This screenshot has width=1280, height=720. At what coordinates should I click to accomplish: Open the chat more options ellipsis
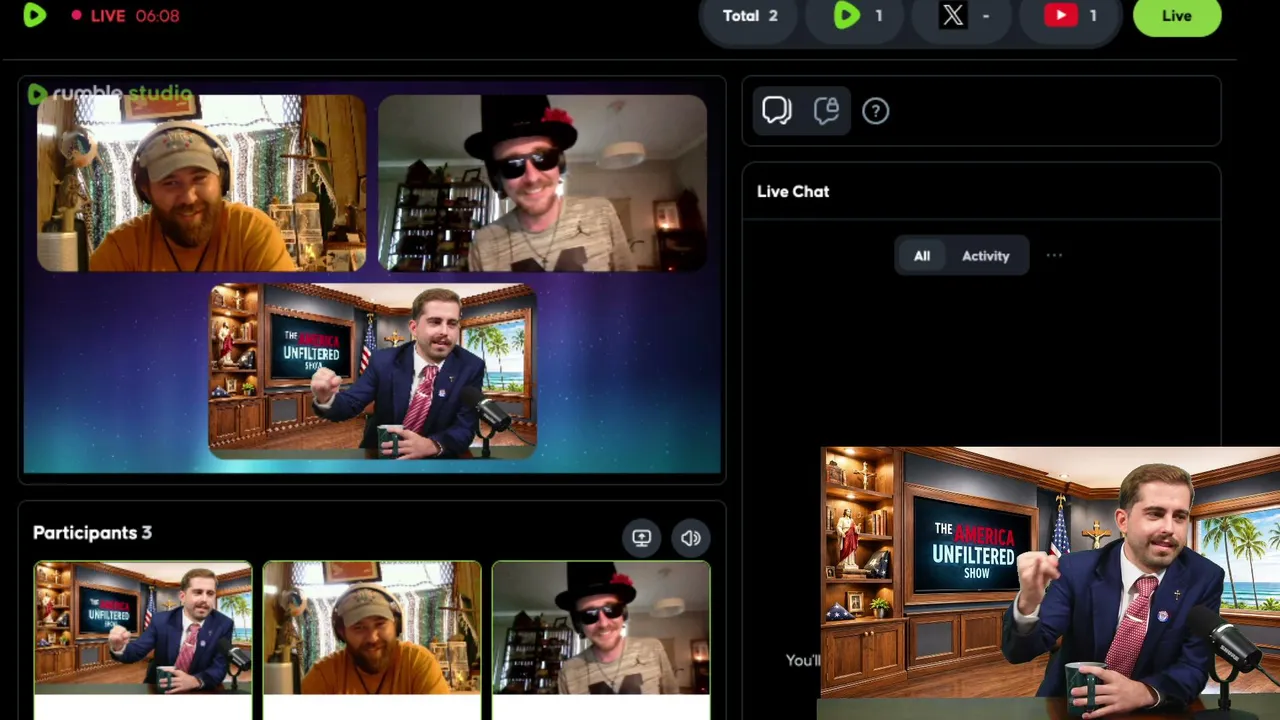pyautogui.click(x=1054, y=256)
